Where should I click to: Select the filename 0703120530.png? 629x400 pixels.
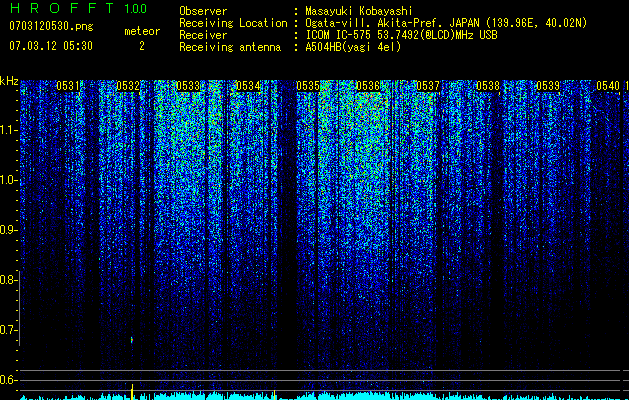[x=51, y=27]
